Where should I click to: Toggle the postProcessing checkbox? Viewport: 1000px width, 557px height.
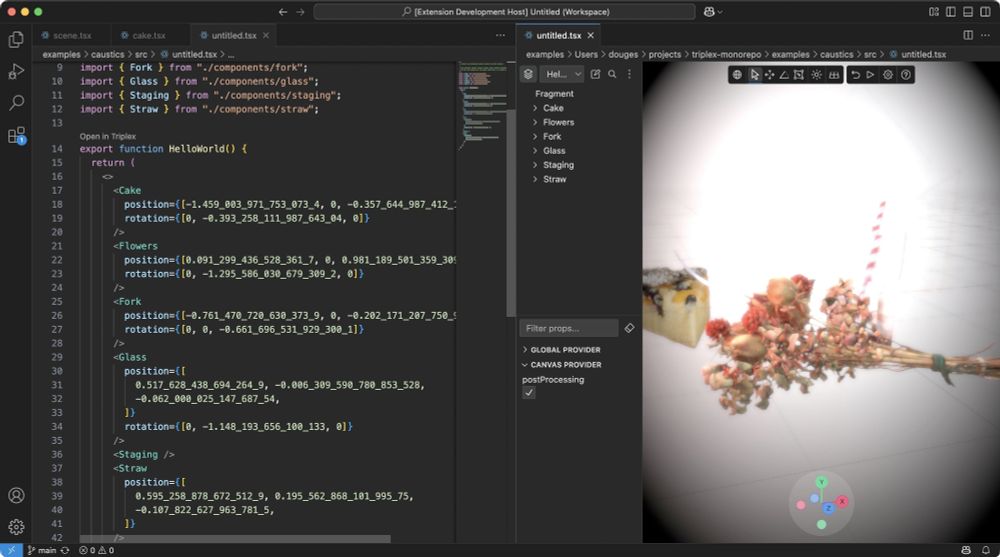click(x=529, y=393)
